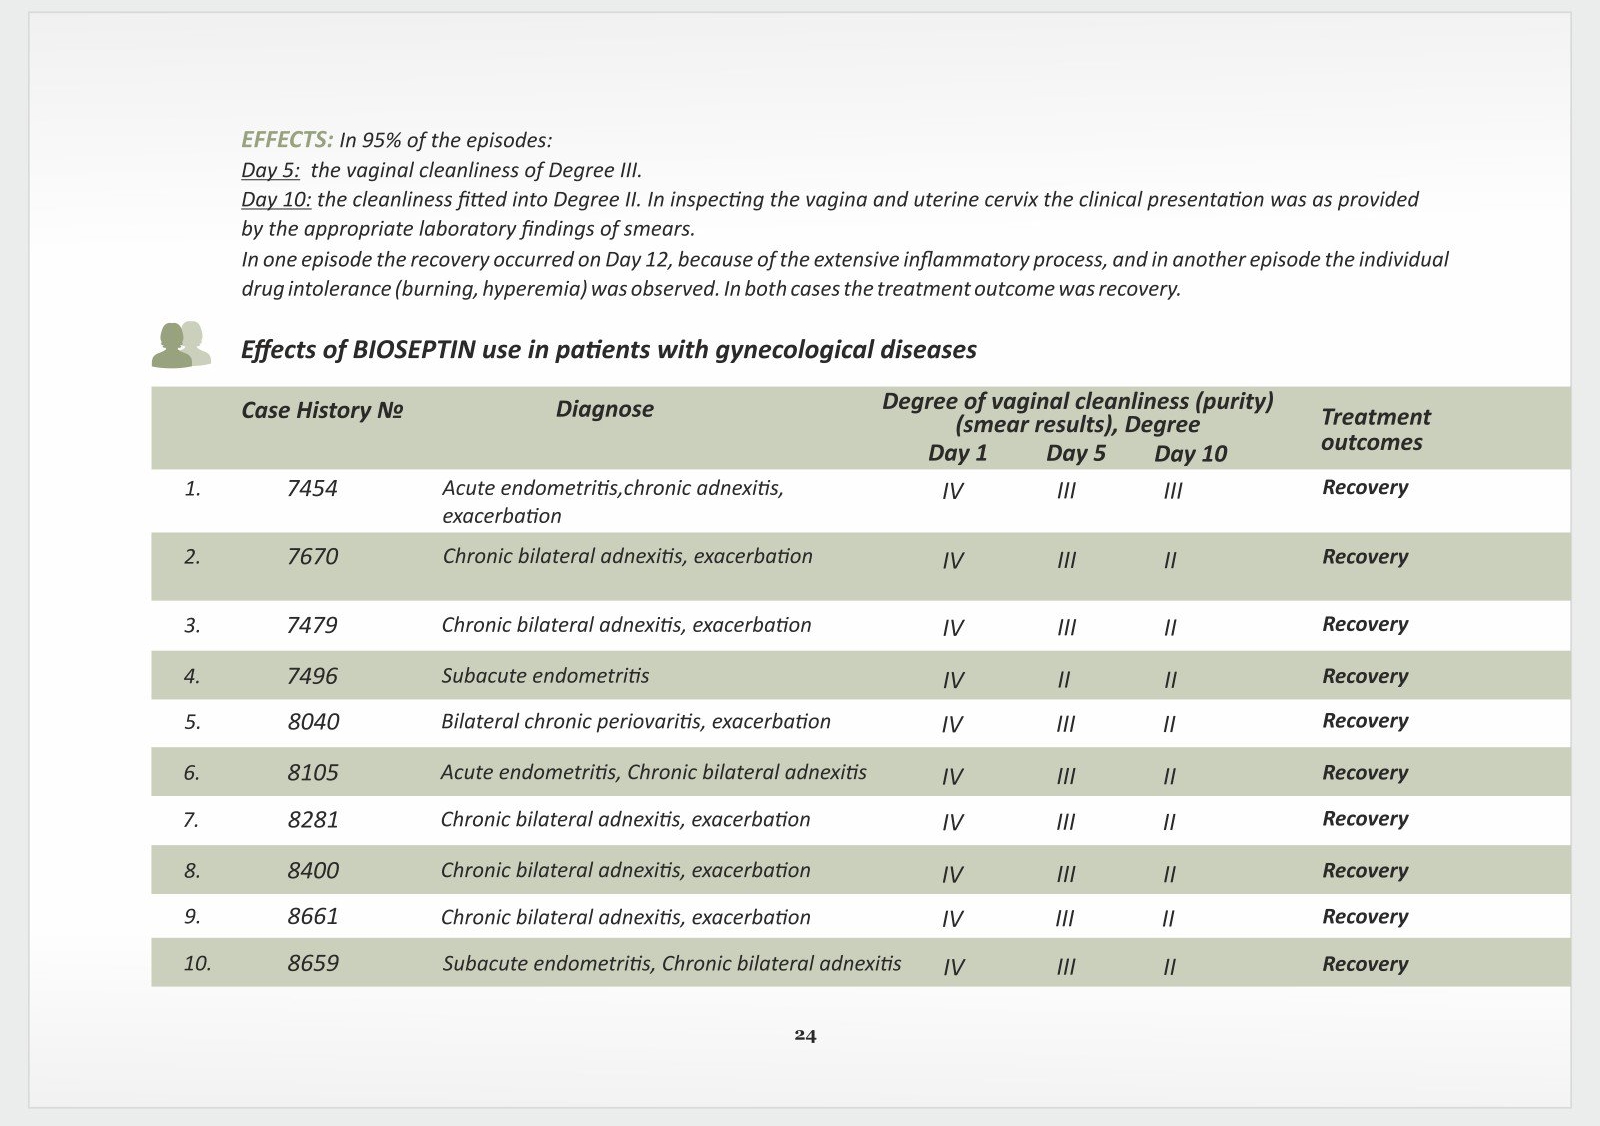Click Day 5 value II for case 7496

tap(1064, 681)
